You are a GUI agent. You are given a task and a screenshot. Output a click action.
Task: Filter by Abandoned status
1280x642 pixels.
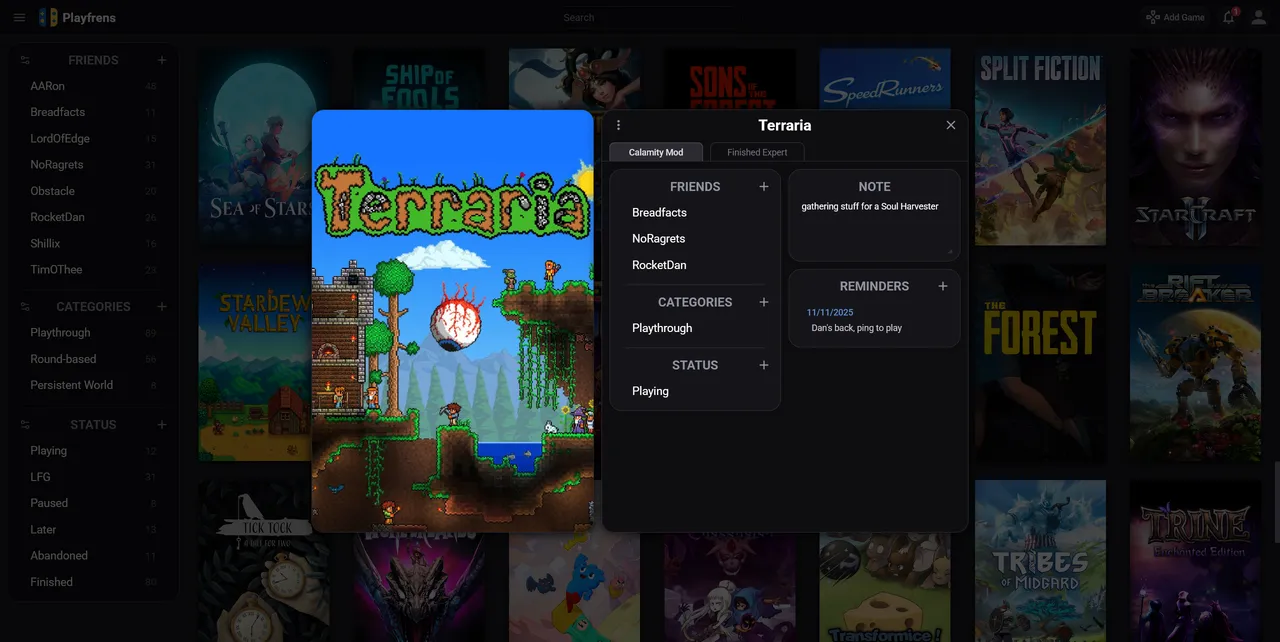coord(93,556)
